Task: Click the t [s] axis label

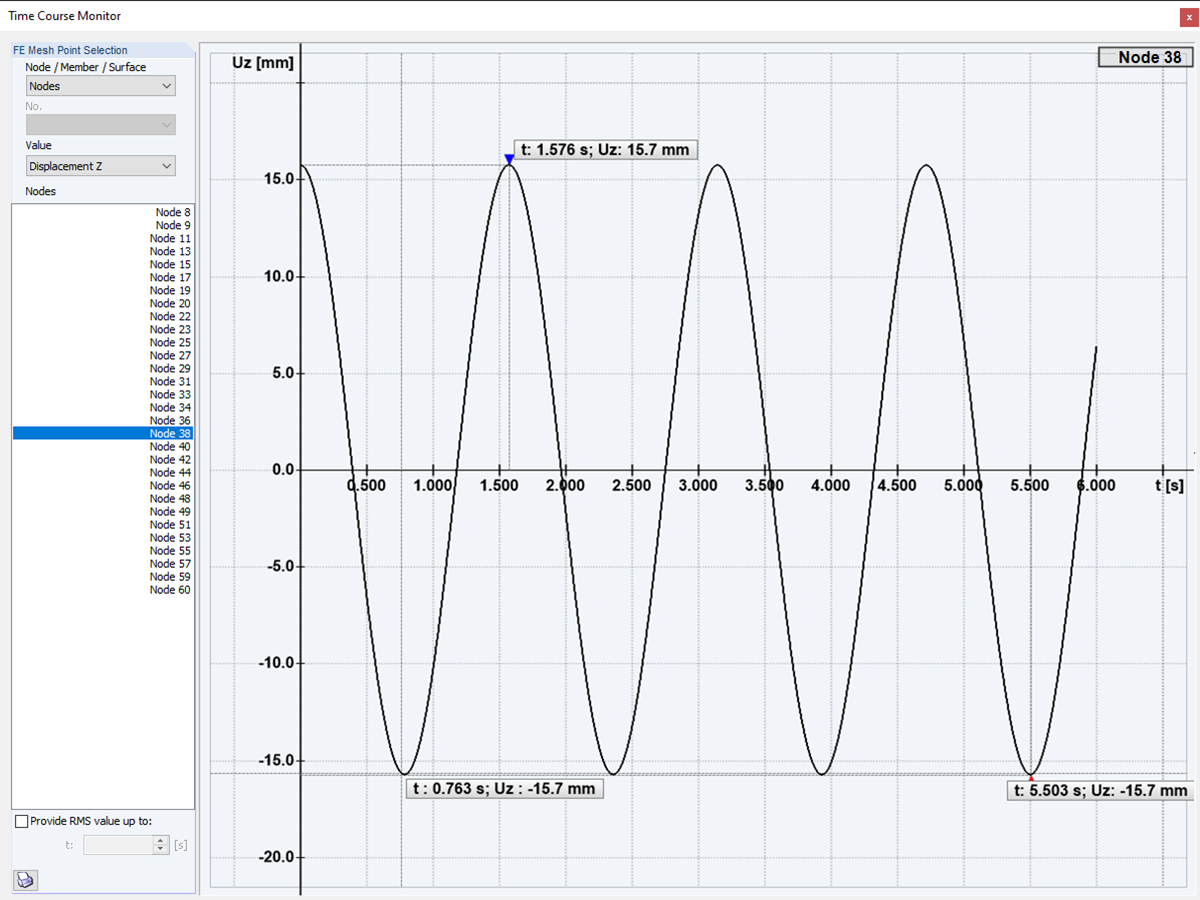Action: coord(1169,485)
